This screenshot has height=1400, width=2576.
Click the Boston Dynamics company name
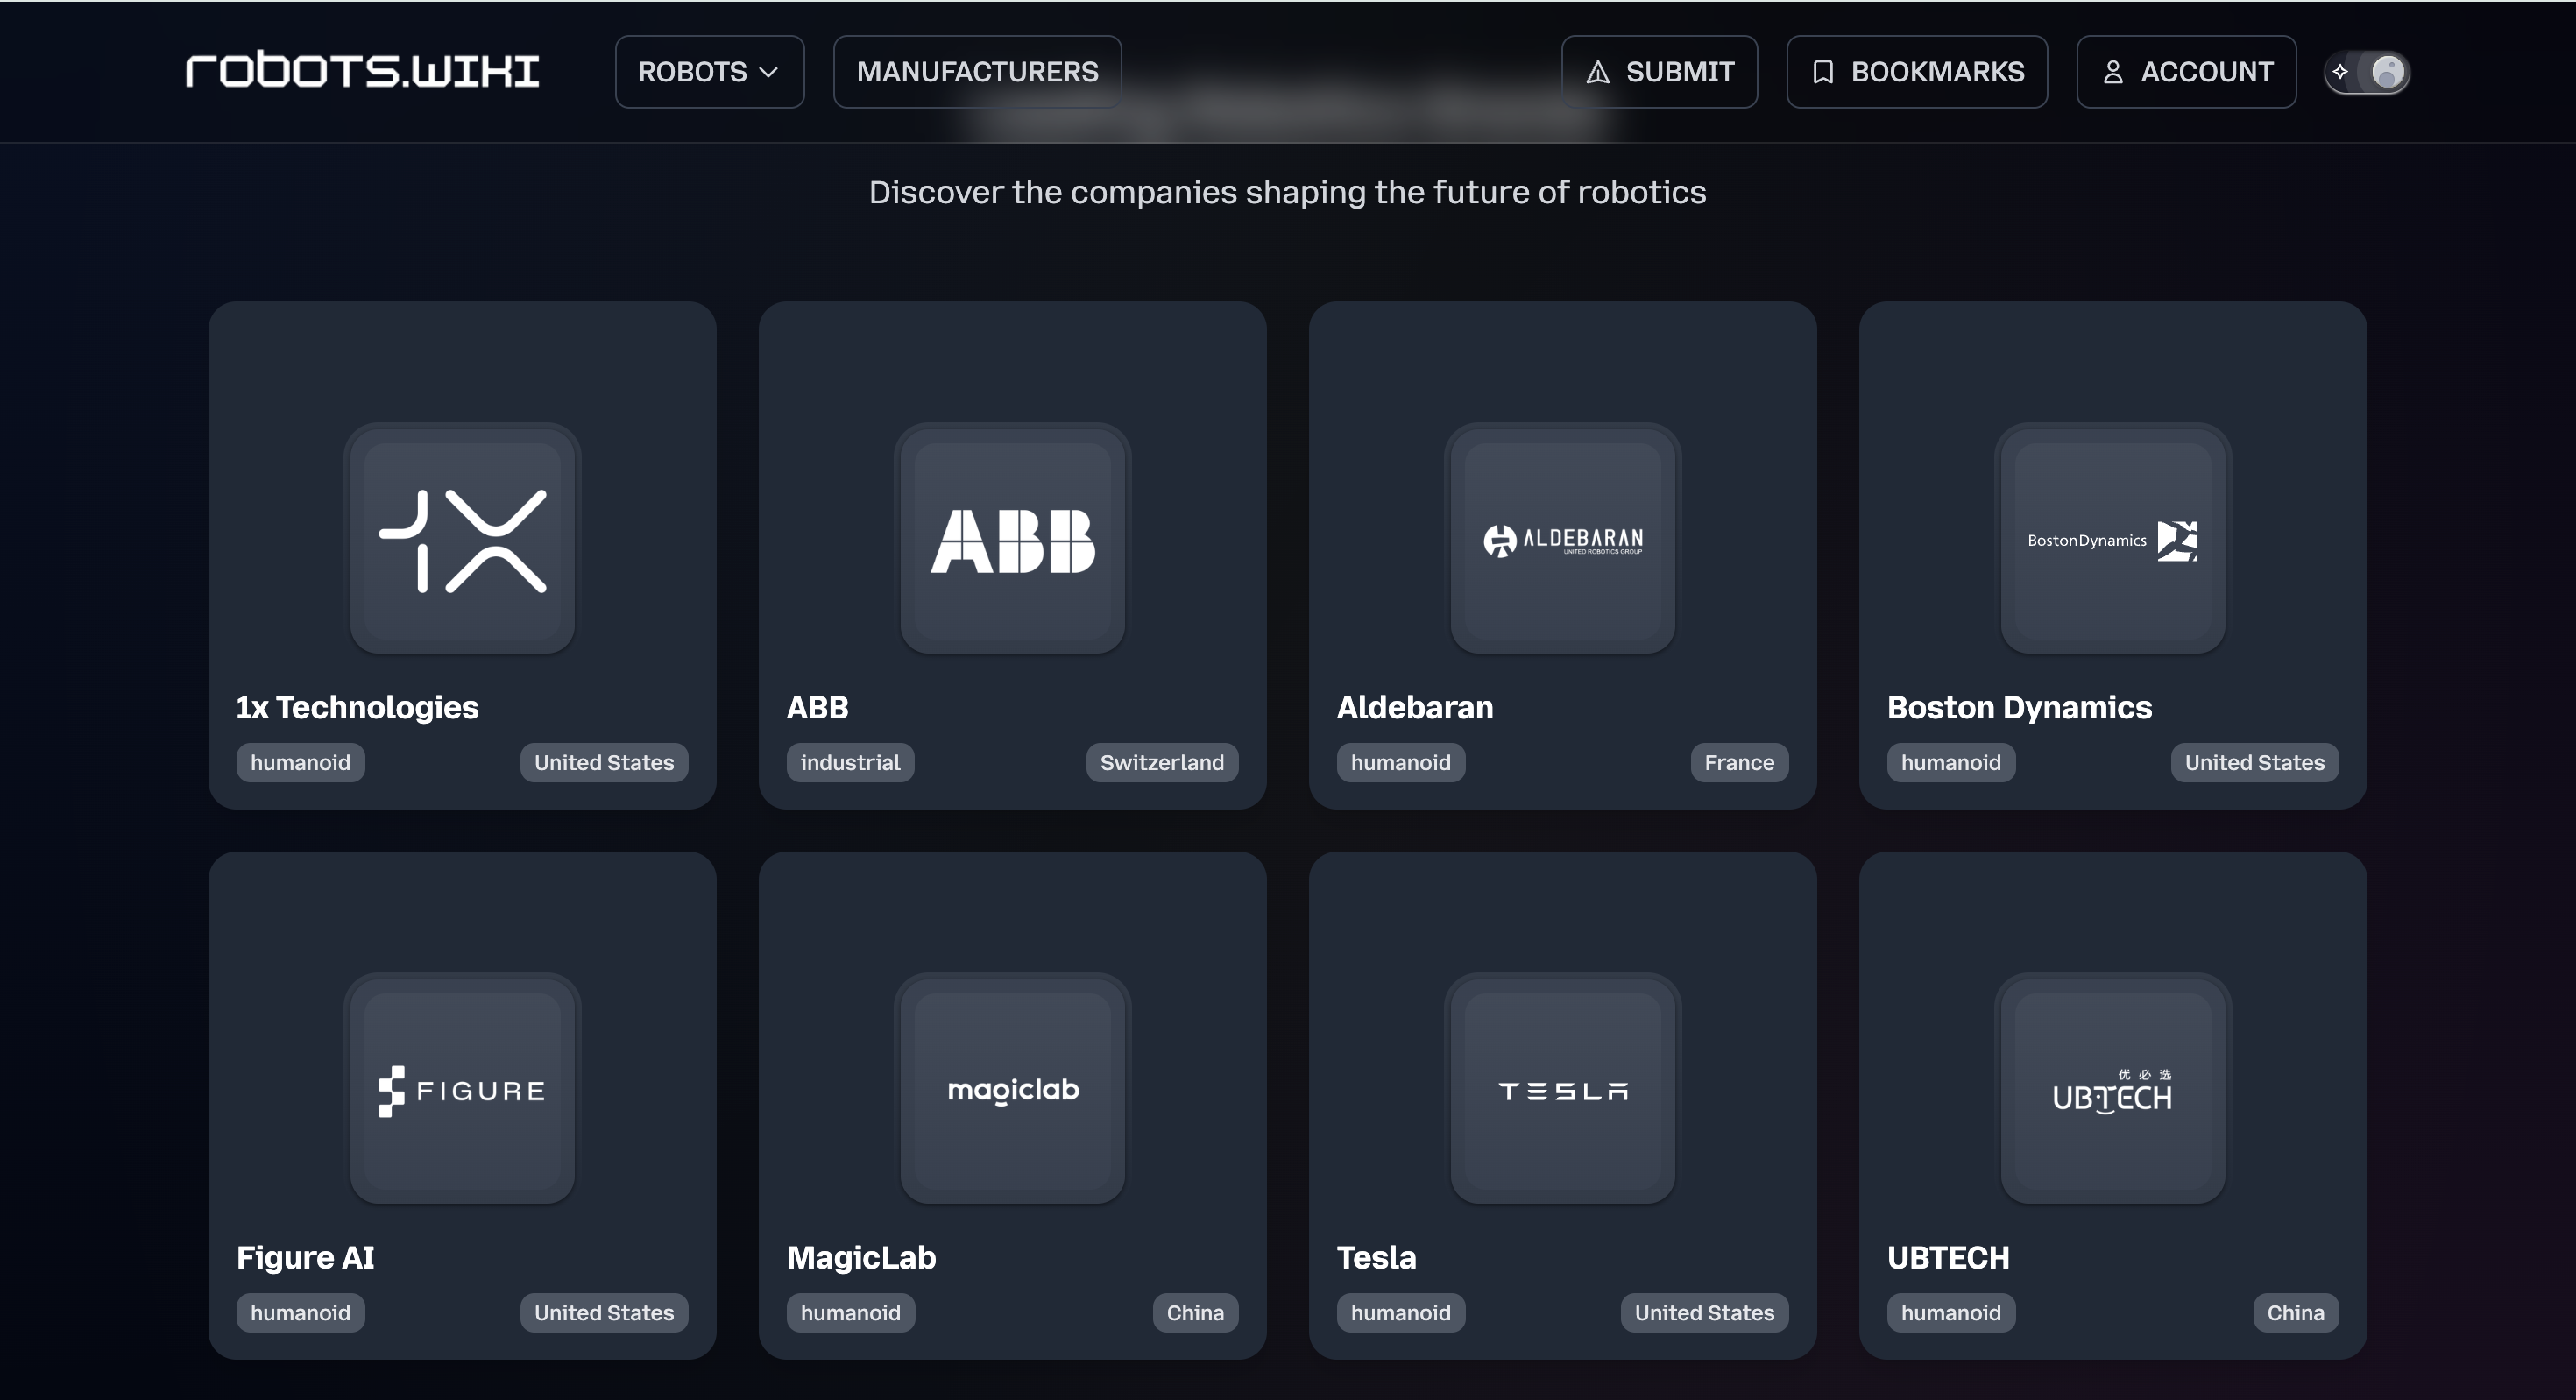tap(2019, 707)
